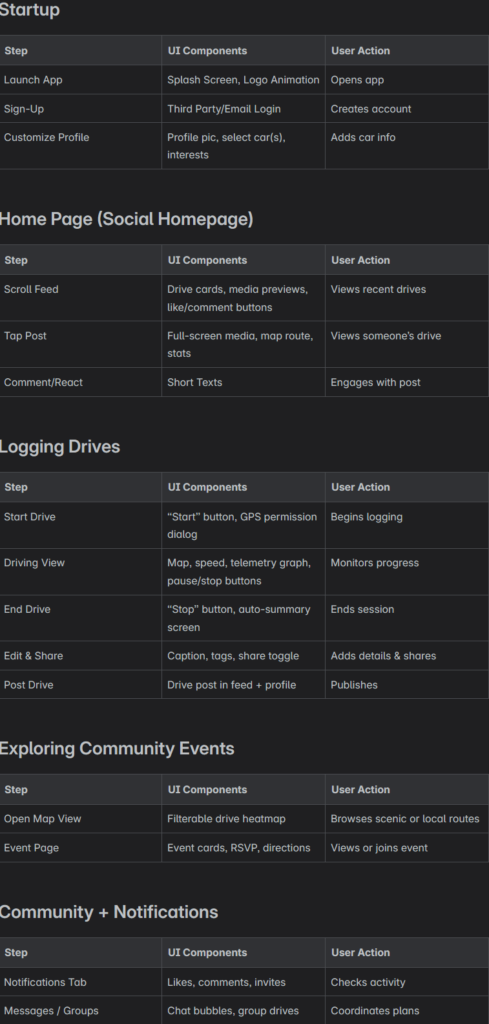Select the Scroll Feed step cell

point(80,298)
